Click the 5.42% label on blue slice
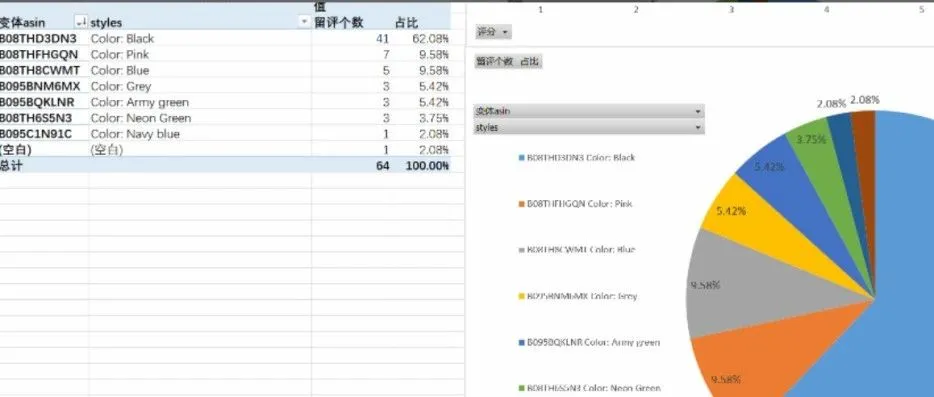Screen dimensions: 934x397 770,167
